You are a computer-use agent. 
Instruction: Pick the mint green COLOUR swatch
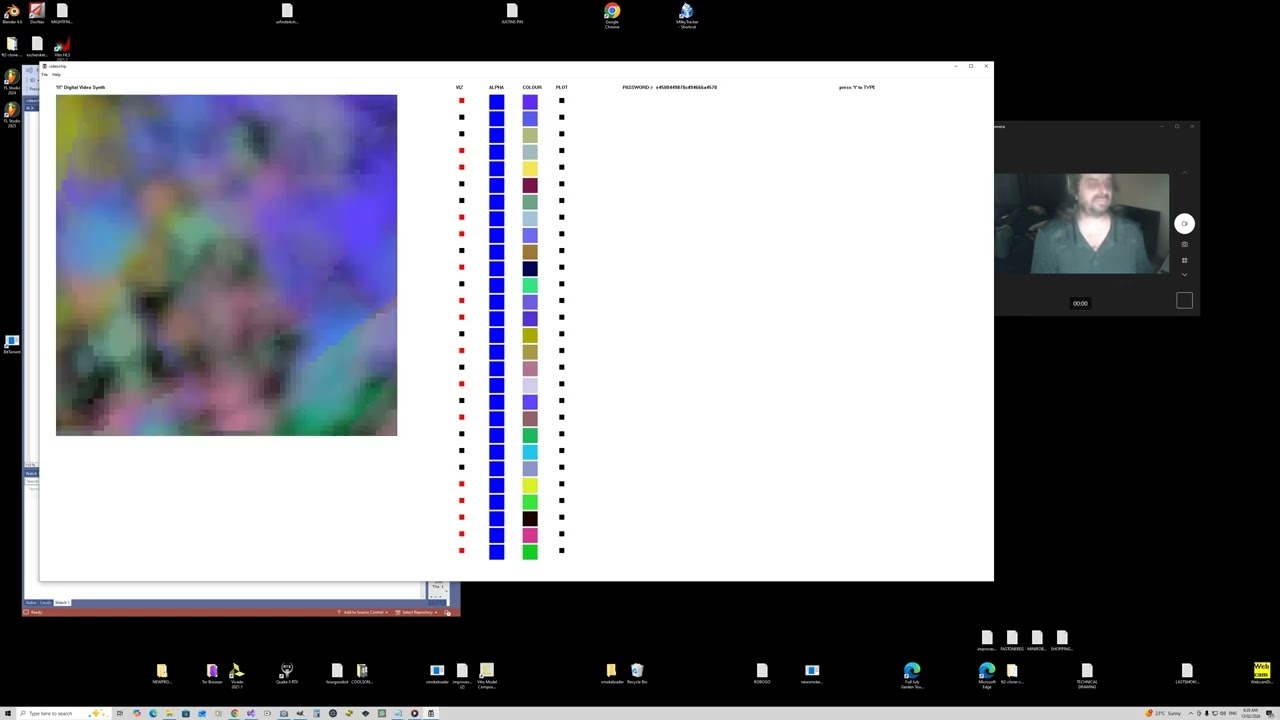(530, 285)
